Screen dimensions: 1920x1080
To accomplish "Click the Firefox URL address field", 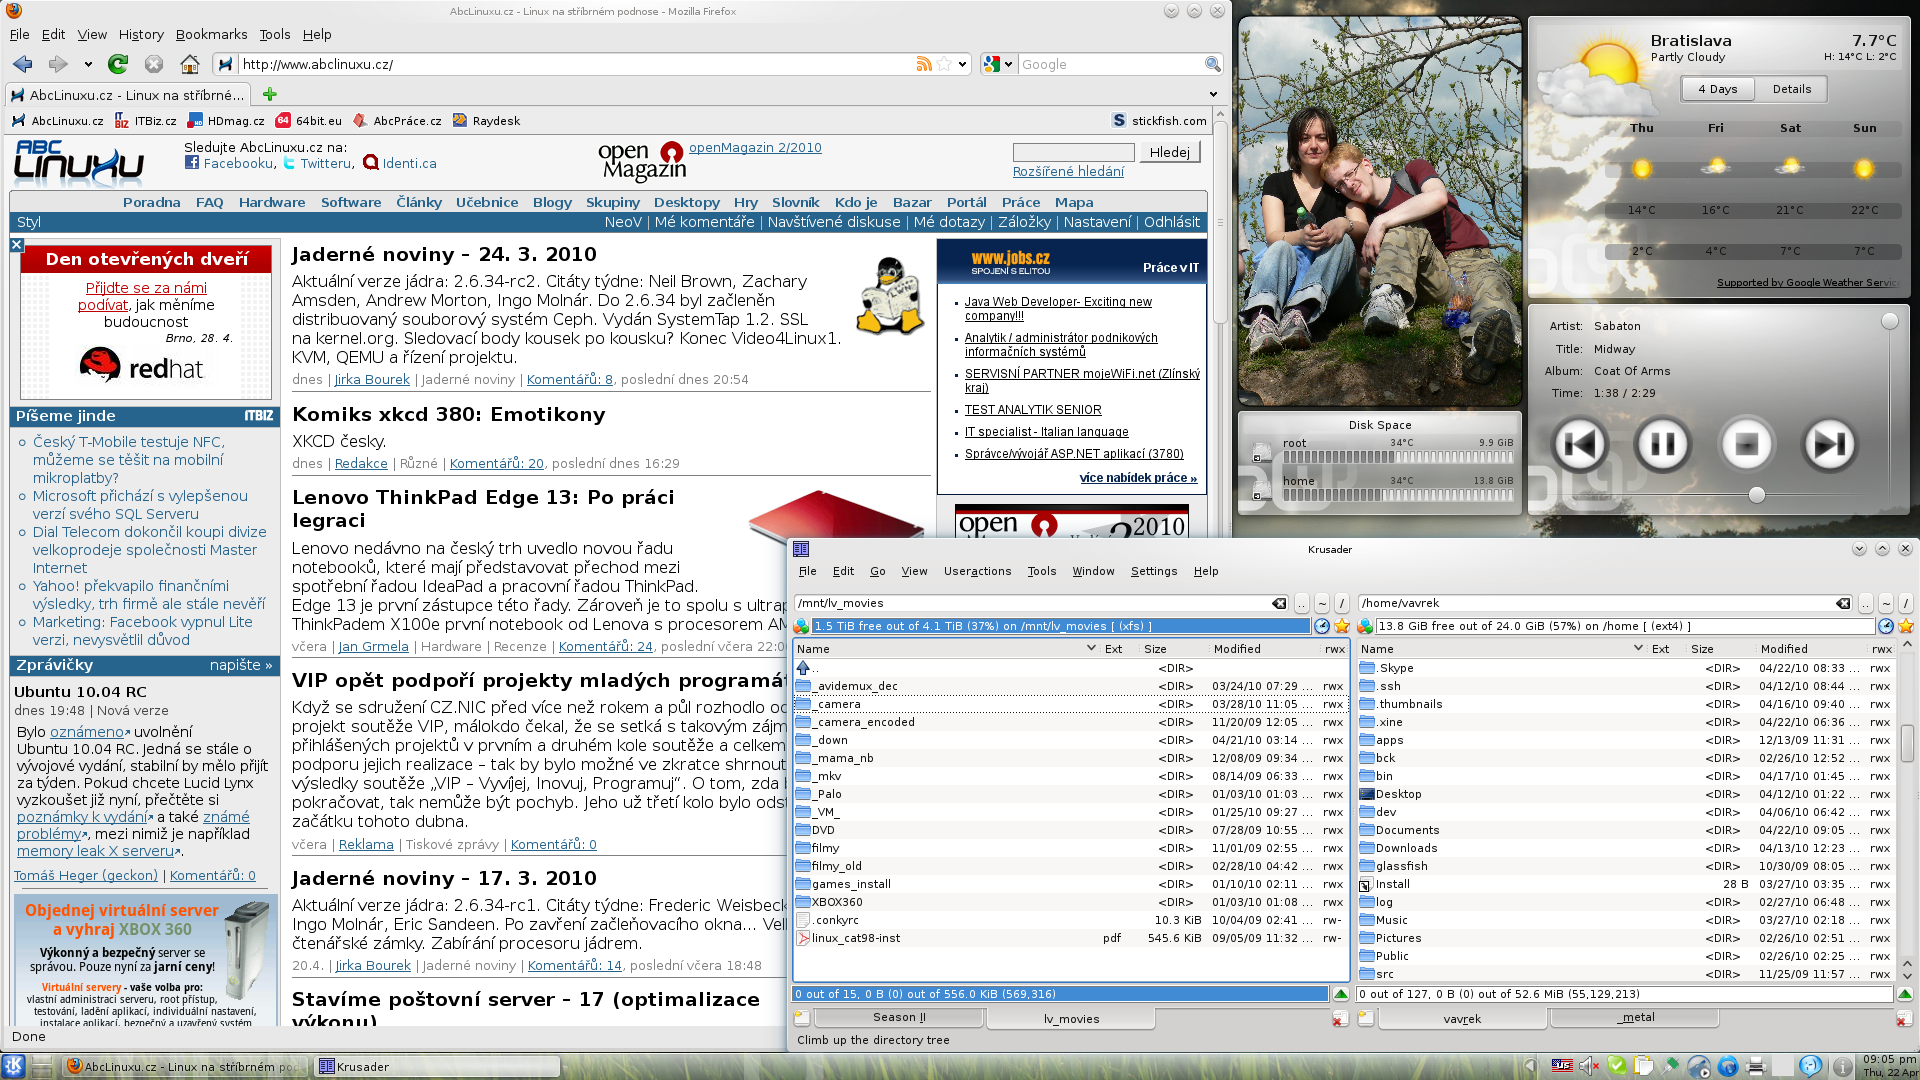I will [x=575, y=64].
